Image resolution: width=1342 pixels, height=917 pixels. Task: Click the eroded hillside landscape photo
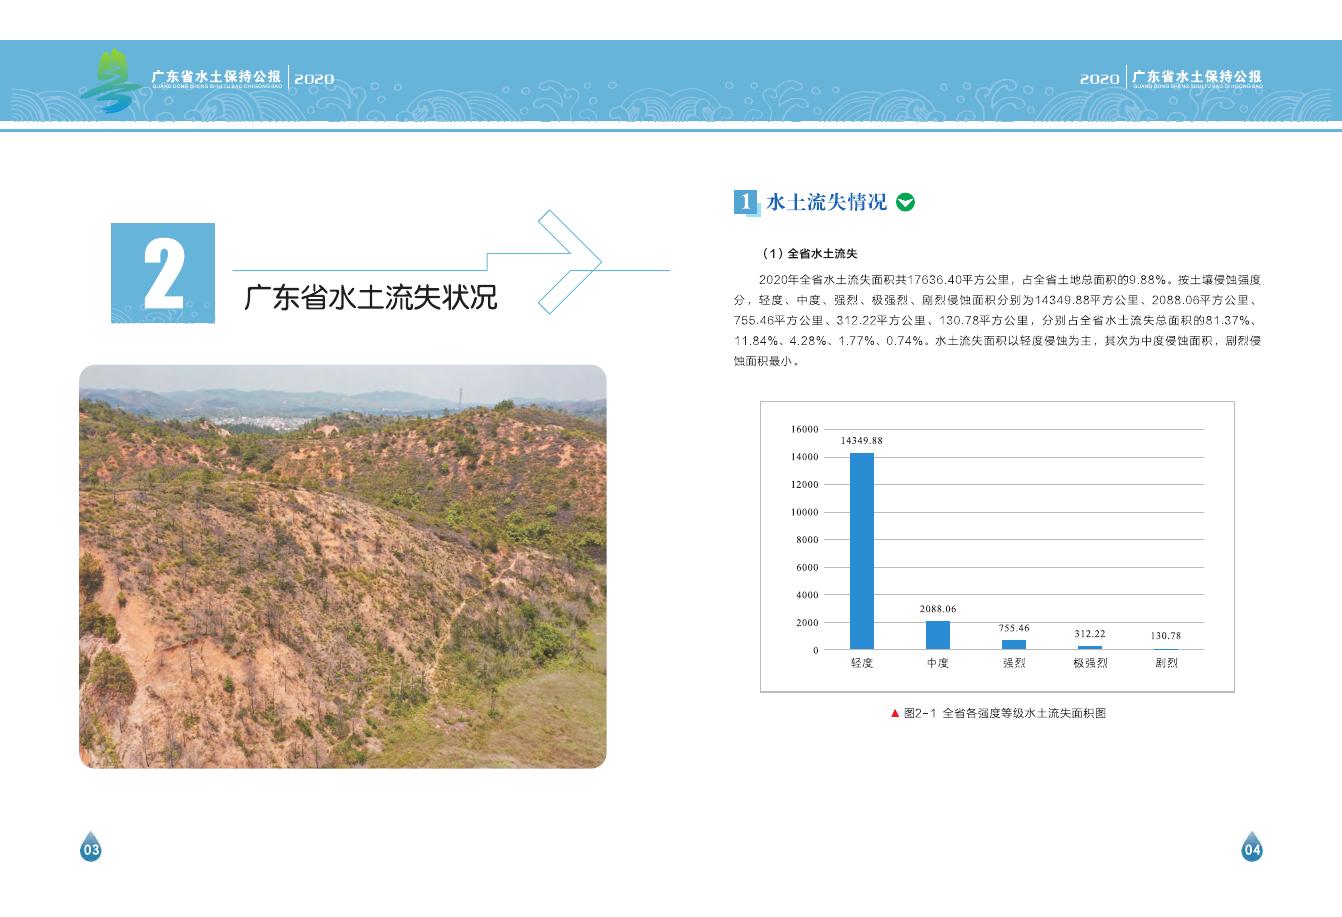tap(343, 566)
